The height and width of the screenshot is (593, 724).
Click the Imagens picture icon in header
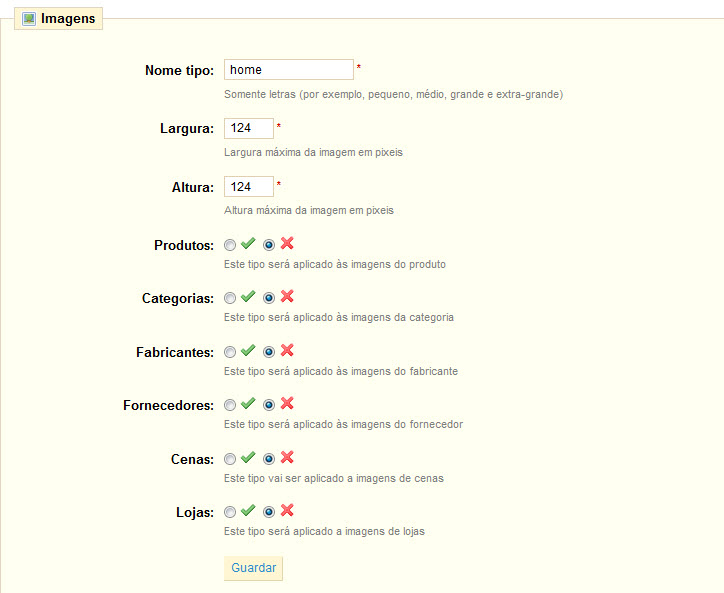pos(29,18)
